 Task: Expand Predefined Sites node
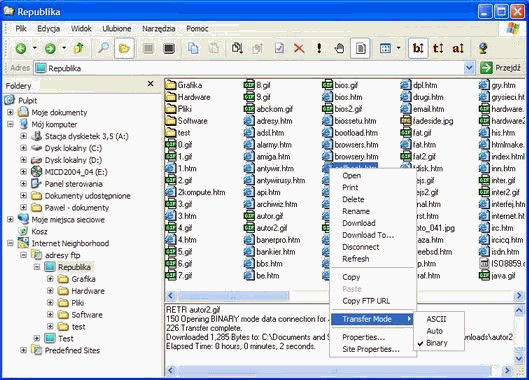pyautogui.click(x=23, y=350)
